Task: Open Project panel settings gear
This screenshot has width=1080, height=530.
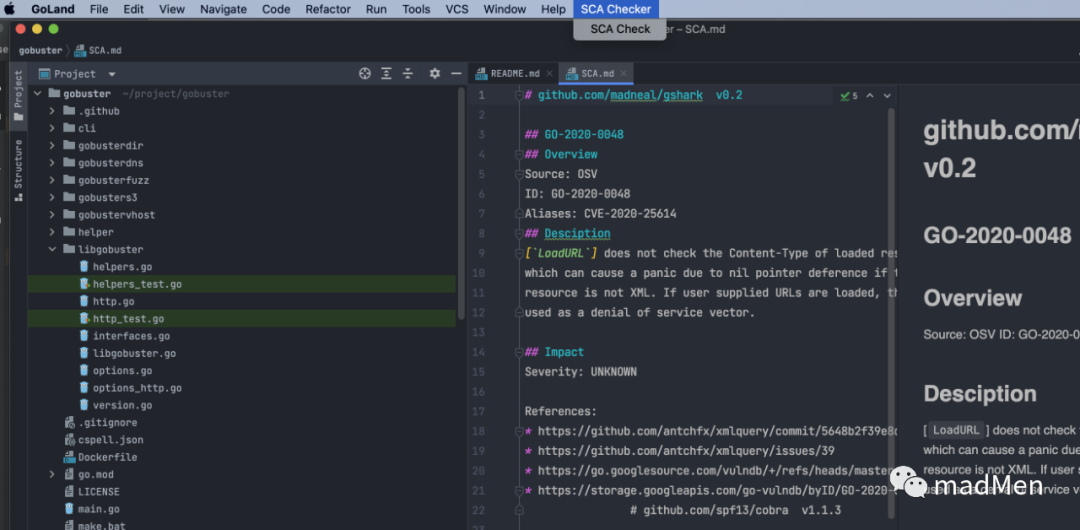Action: (435, 74)
